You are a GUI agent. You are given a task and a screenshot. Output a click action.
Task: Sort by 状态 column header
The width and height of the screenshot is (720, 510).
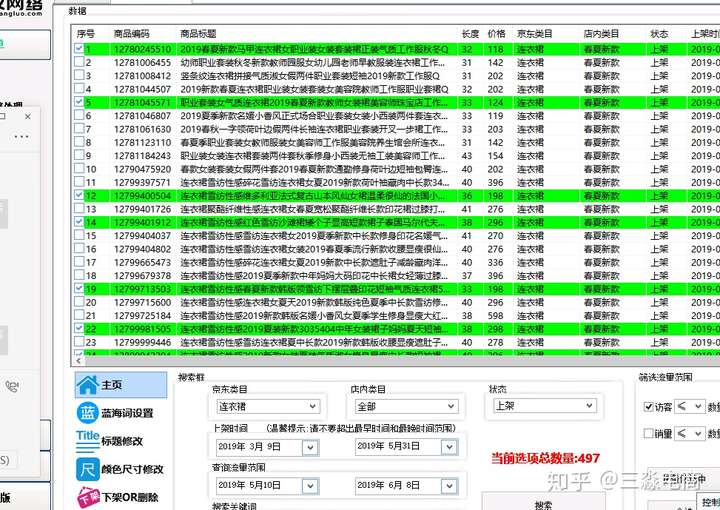pyautogui.click(x=659, y=34)
